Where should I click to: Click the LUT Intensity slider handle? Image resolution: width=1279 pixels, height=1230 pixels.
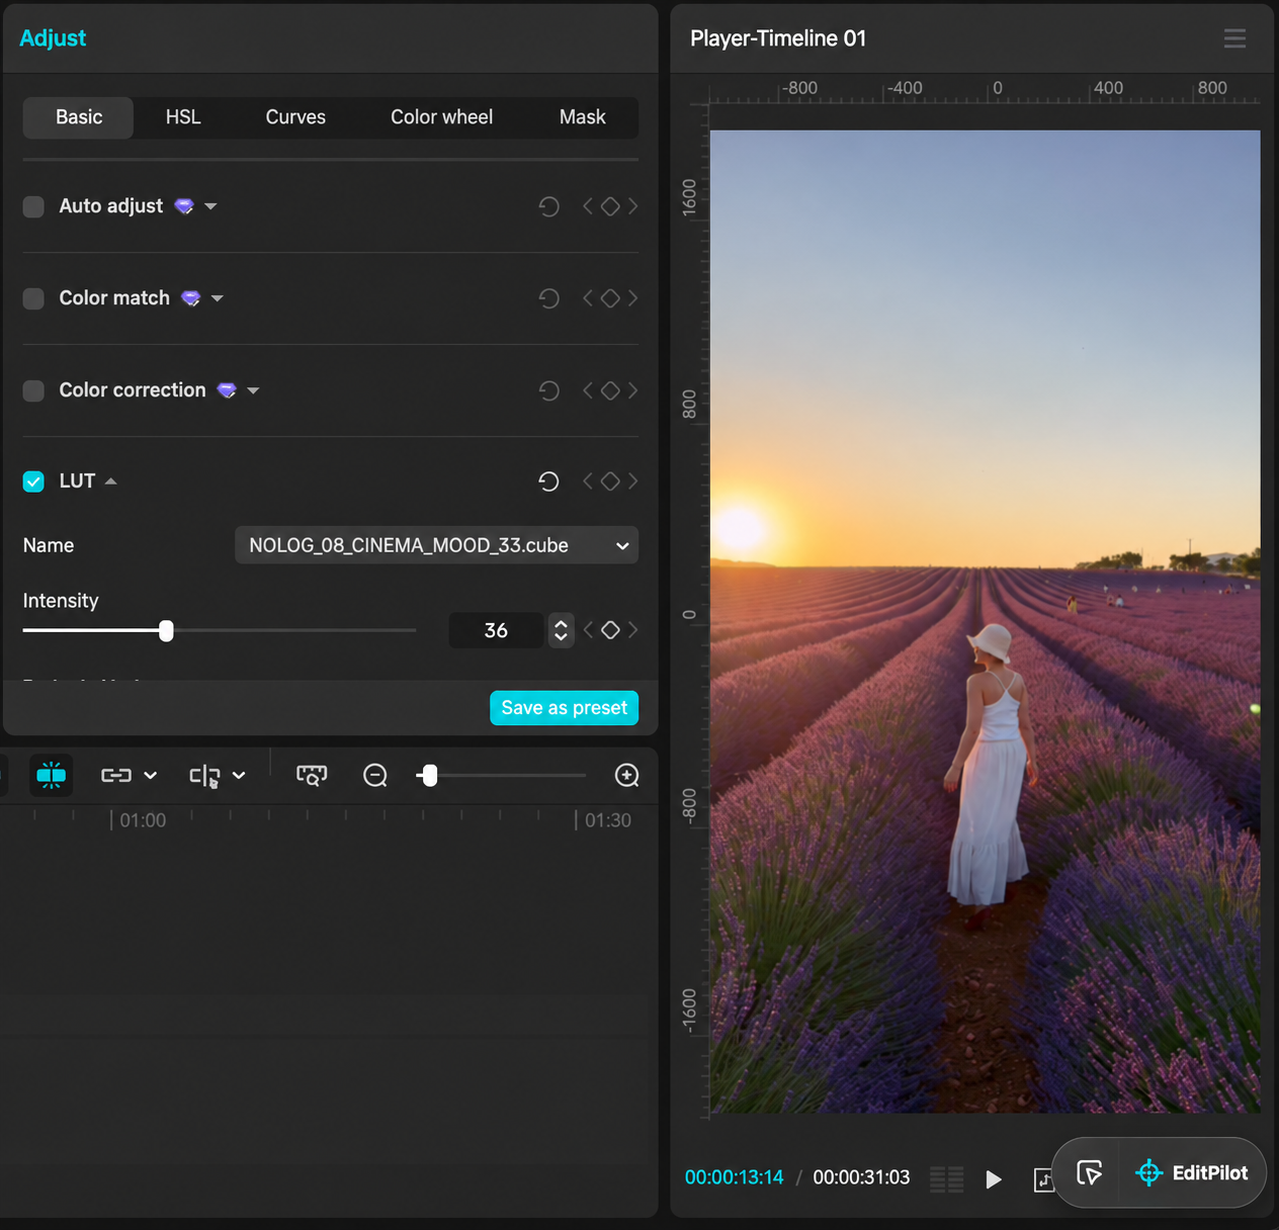click(x=166, y=630)
